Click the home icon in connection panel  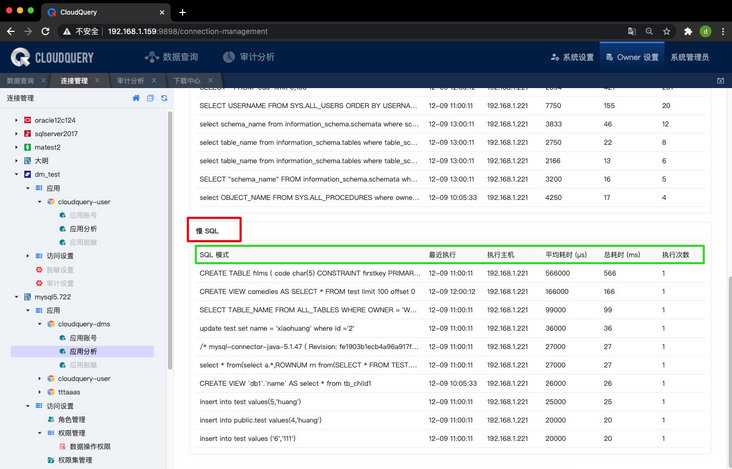(137, 98)
